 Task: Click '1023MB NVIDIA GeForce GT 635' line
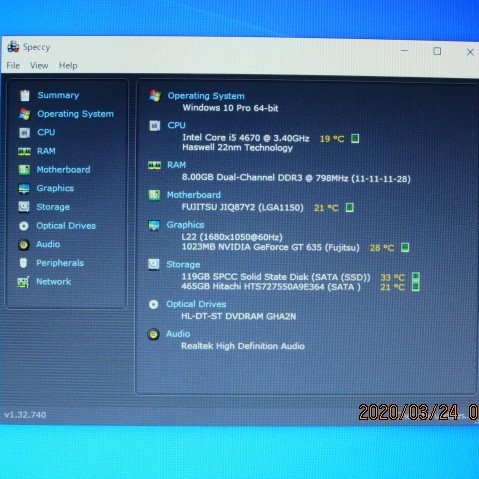coord(270,247)
